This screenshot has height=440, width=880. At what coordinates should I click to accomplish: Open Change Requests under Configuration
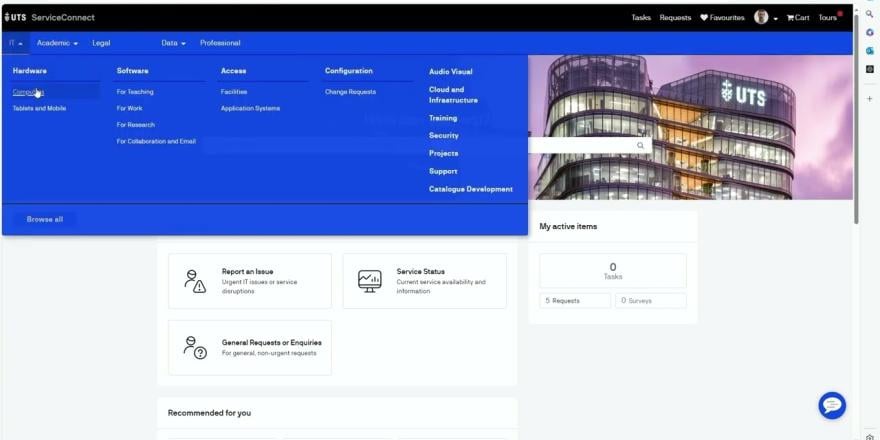coord(350,92)
